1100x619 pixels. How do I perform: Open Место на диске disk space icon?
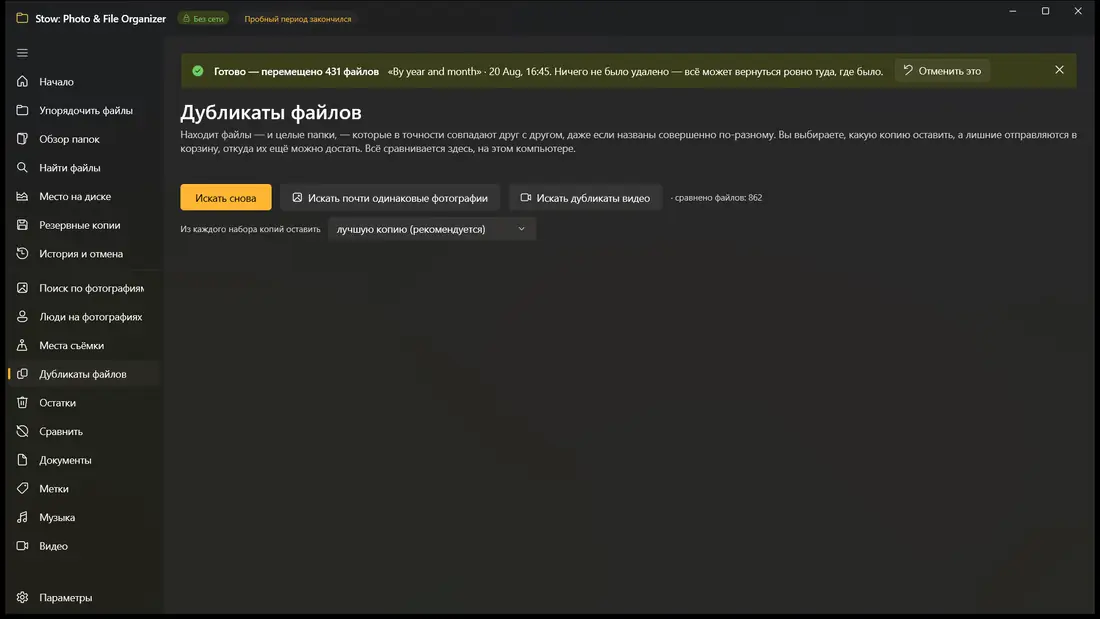coord(22,197)
